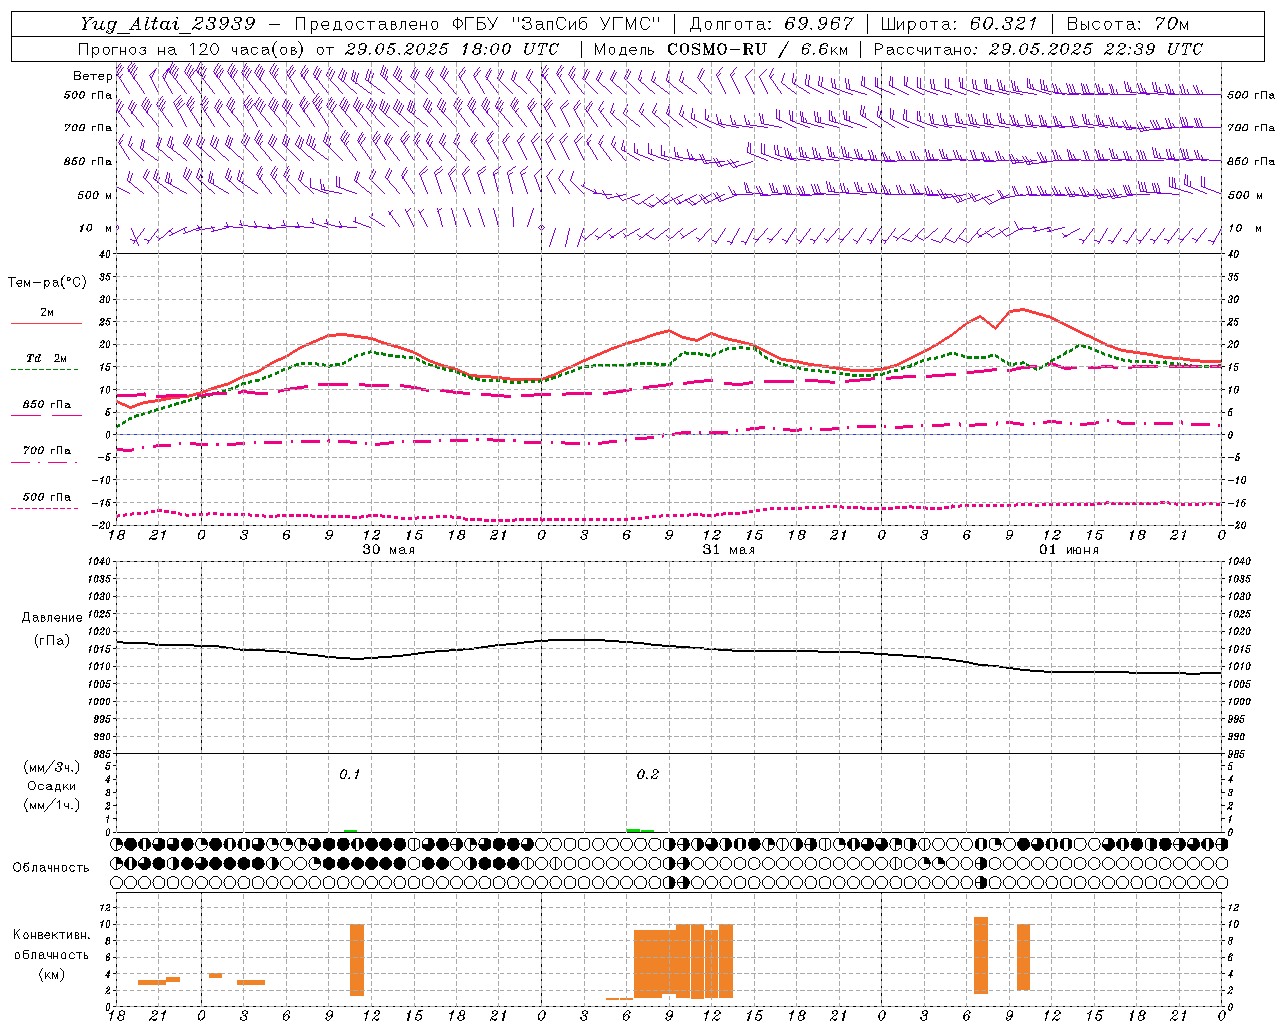This screenshot has width=1280, height=1024.
Task: Click the Давление pressure panel label
Action: pyautogui.click(x=52, y=618)
